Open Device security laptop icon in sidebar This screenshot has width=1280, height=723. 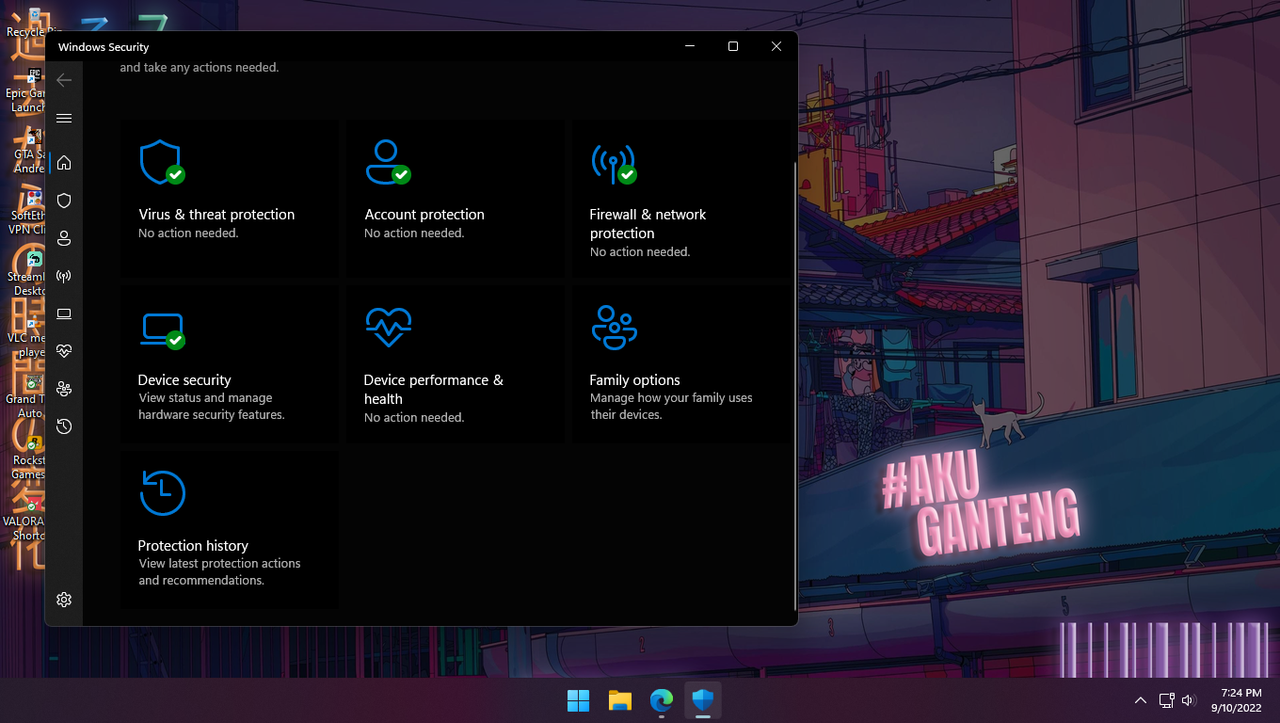click(64, 314)
